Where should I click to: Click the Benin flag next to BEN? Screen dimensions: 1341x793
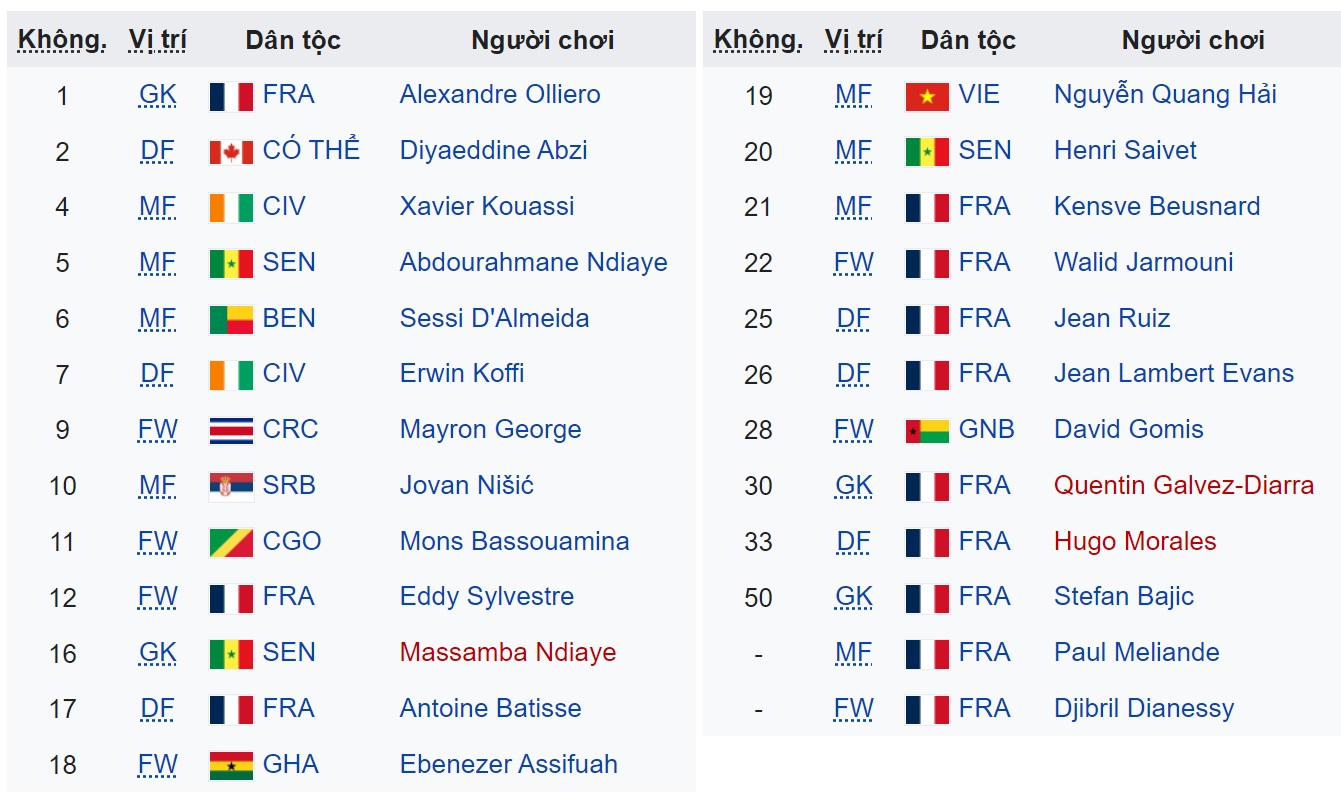pyautogui.click(x=231, y=320)
